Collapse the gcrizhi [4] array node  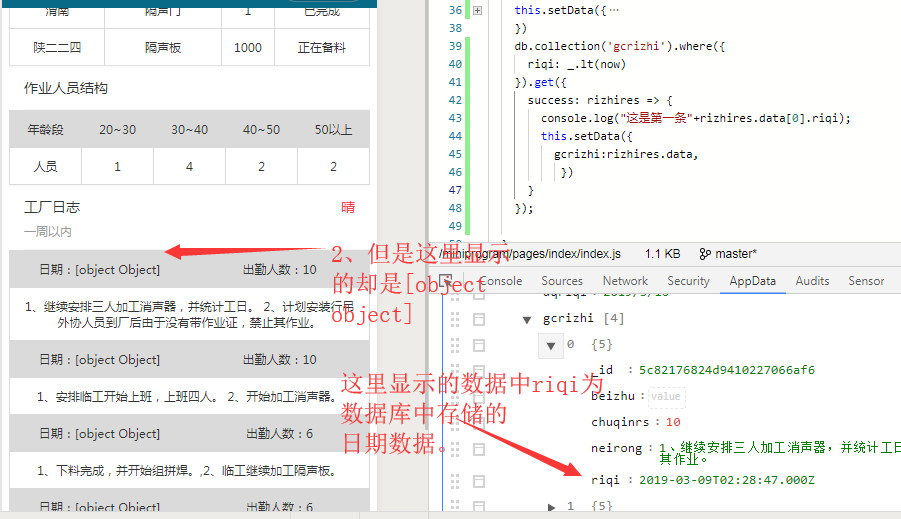coord(526,320)
